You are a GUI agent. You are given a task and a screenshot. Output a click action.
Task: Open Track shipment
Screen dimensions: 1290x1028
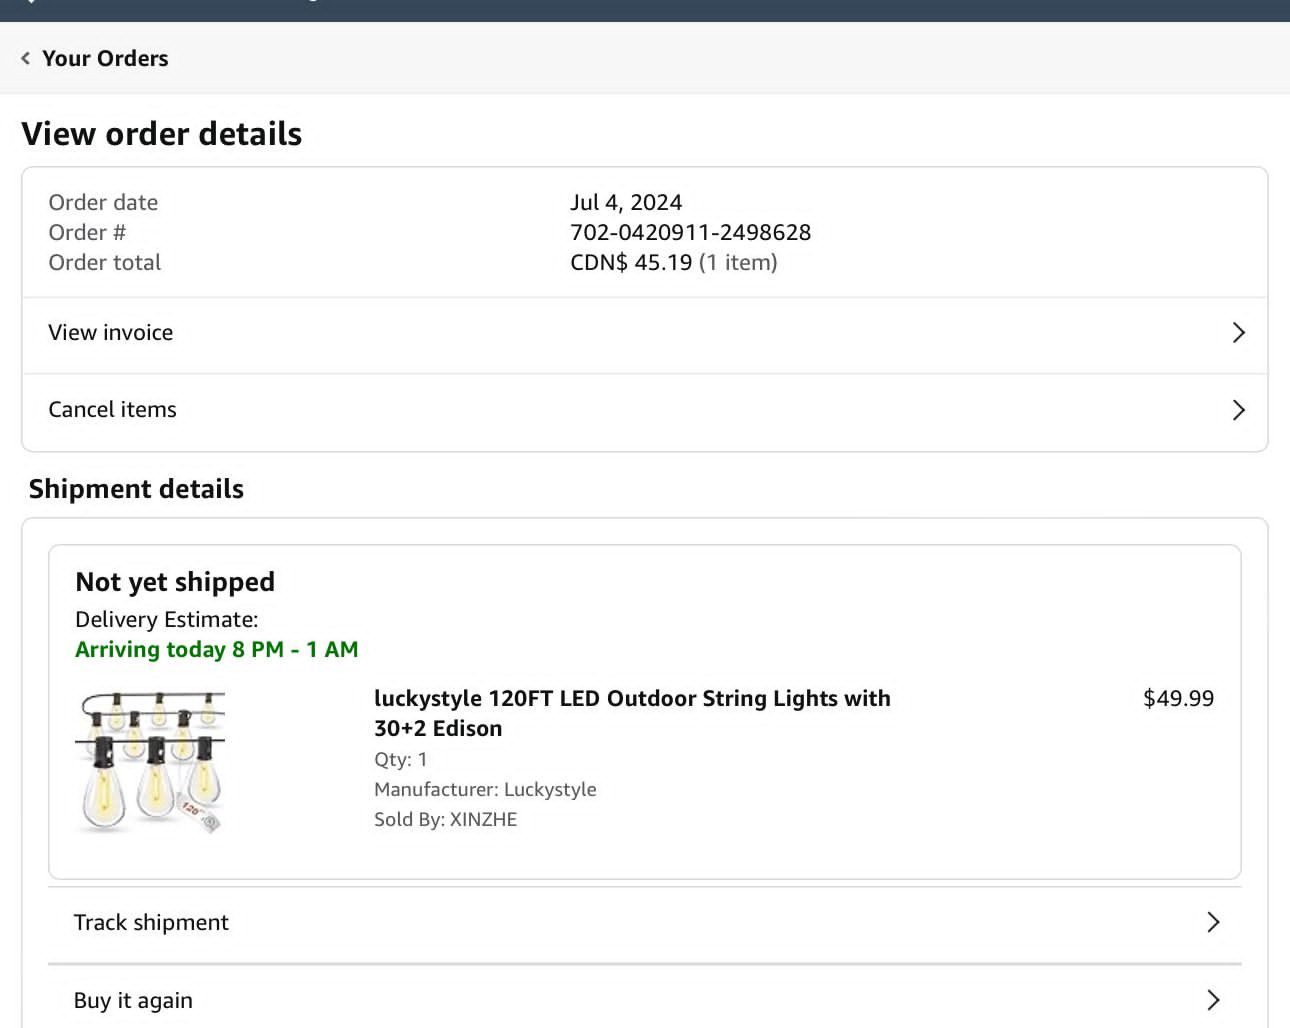click(x=645, y=923)
